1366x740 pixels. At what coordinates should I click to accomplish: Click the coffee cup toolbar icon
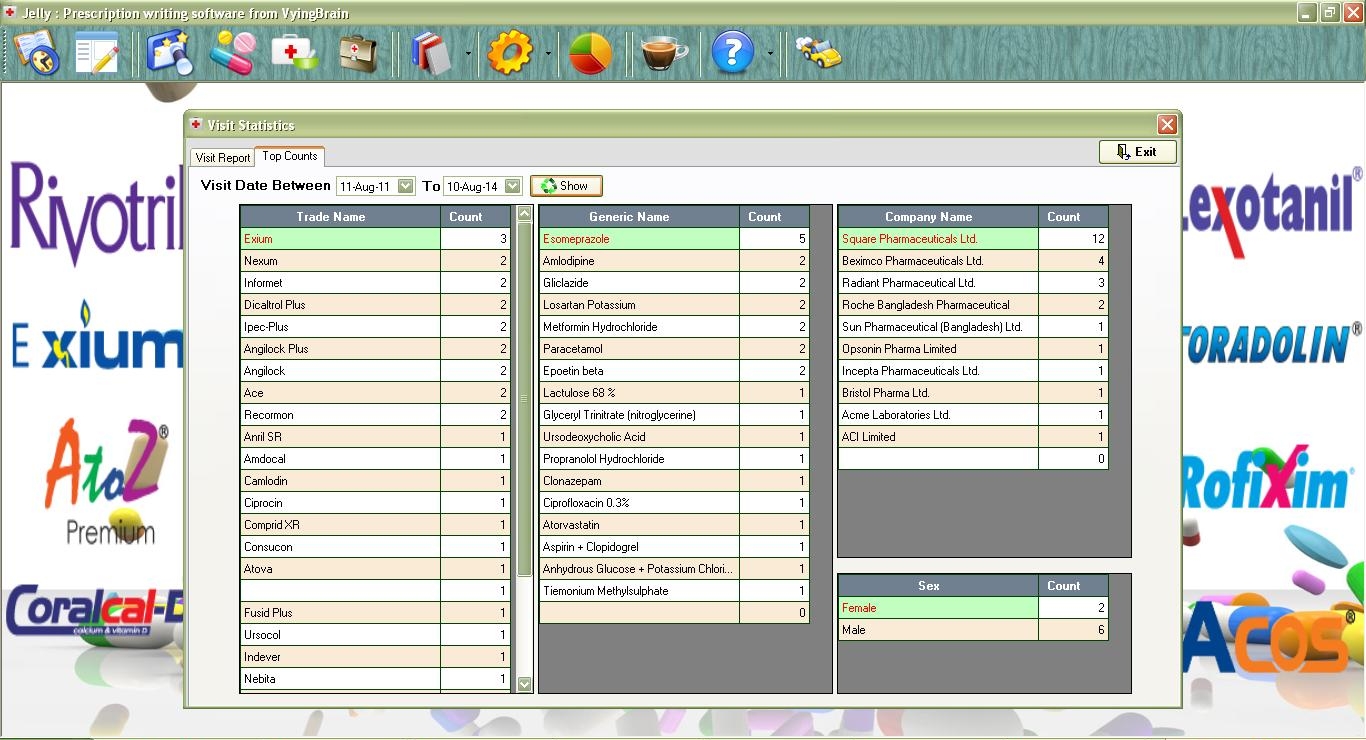point(664,52)
